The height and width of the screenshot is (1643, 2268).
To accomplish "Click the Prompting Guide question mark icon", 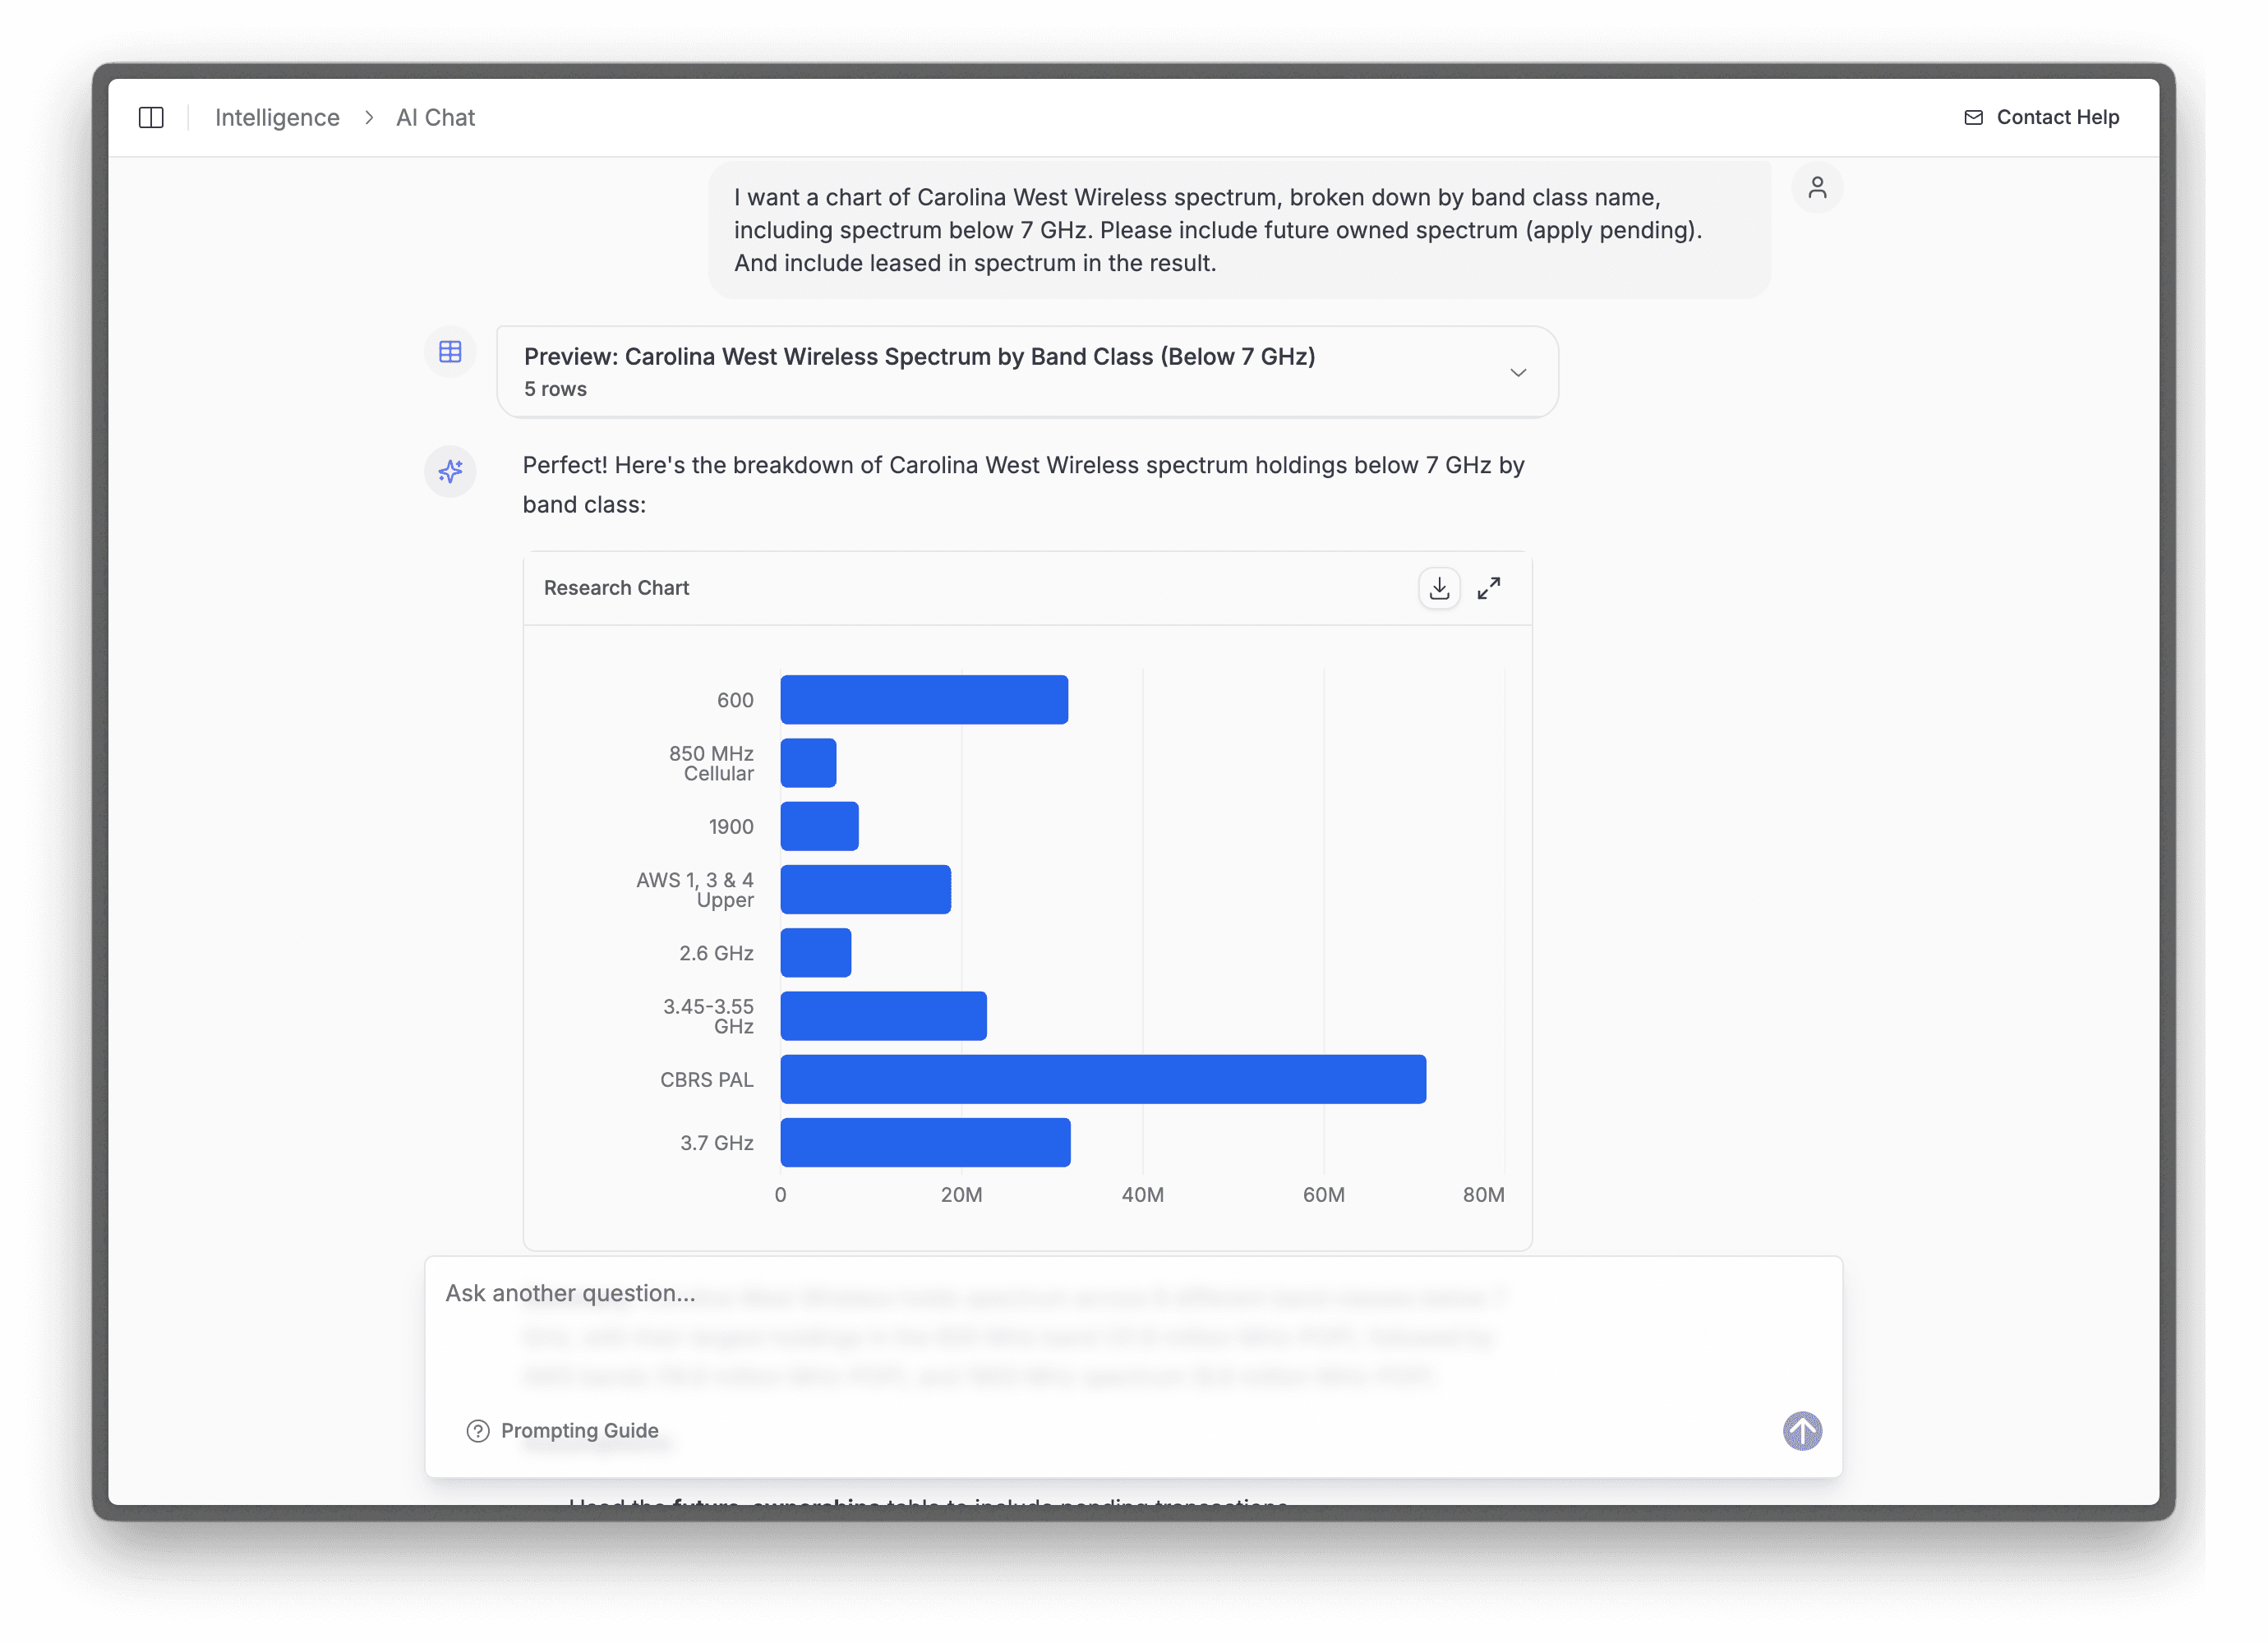I will pyautogui.click(x=477, y=1430).
